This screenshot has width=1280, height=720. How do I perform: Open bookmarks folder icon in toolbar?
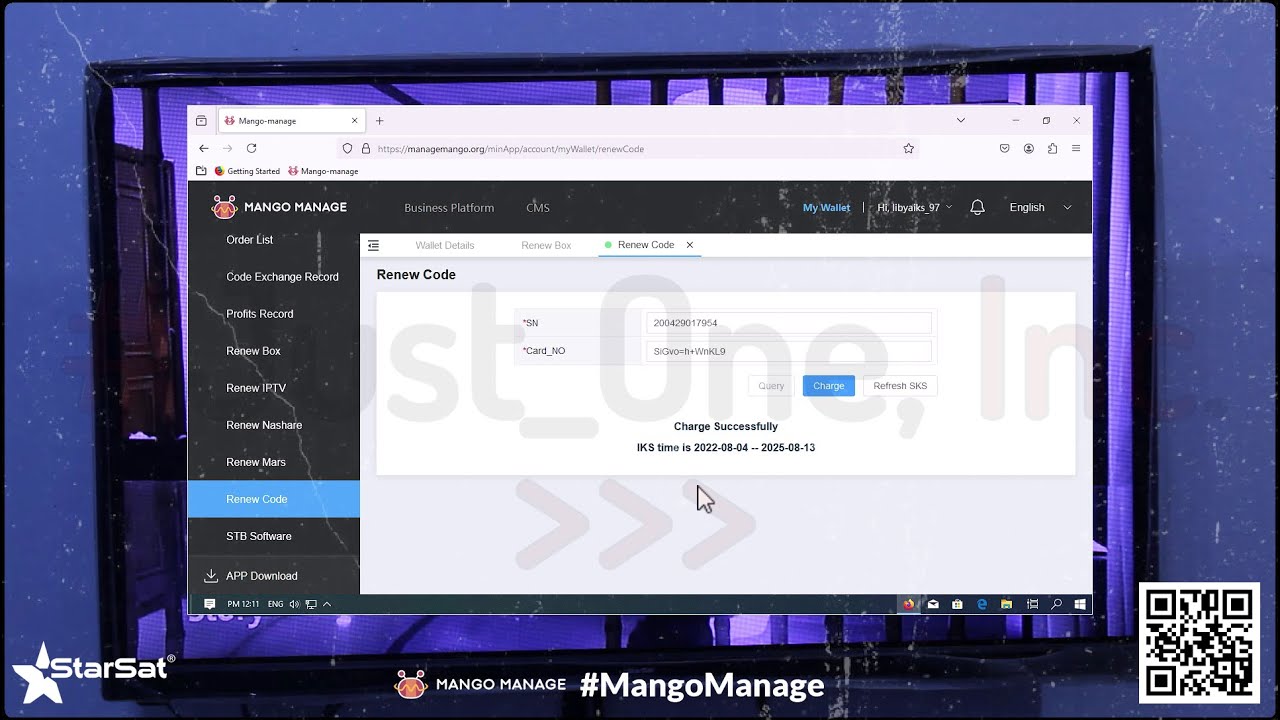coord(201,171)
